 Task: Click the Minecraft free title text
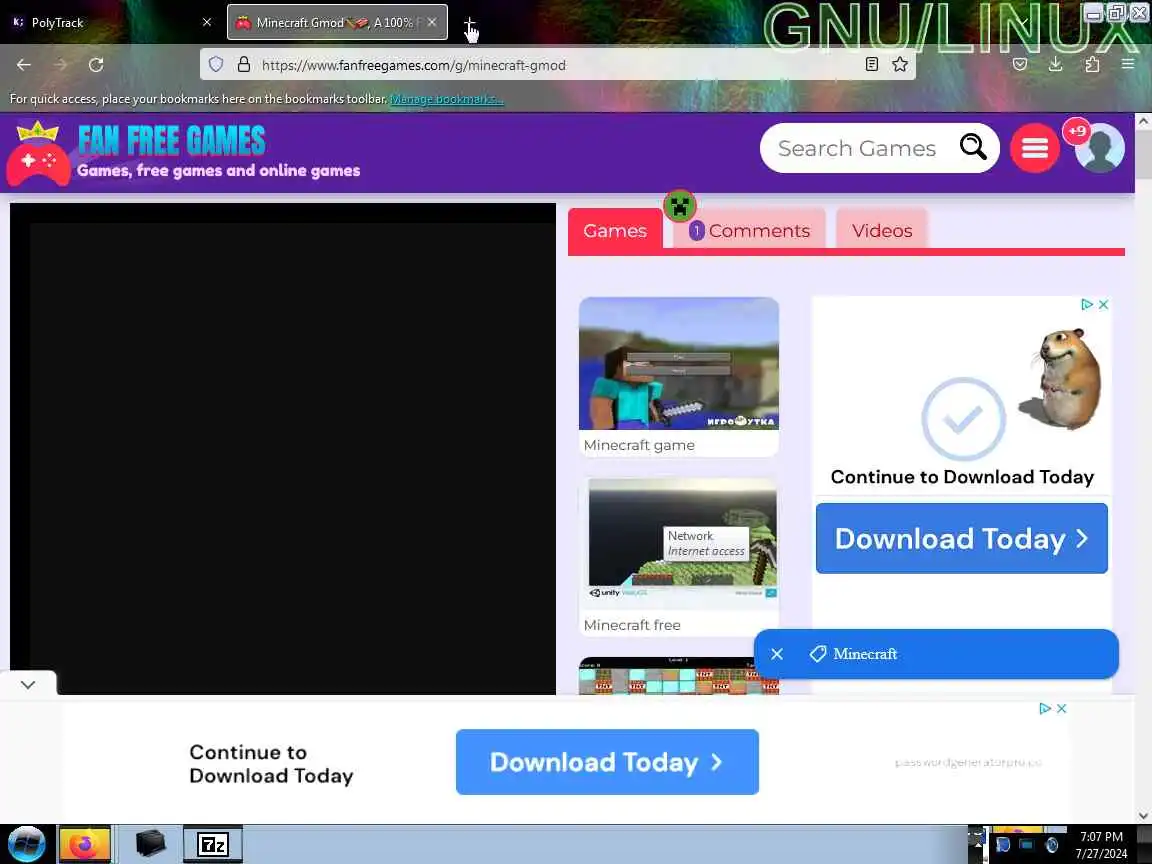tap(632, 625)
